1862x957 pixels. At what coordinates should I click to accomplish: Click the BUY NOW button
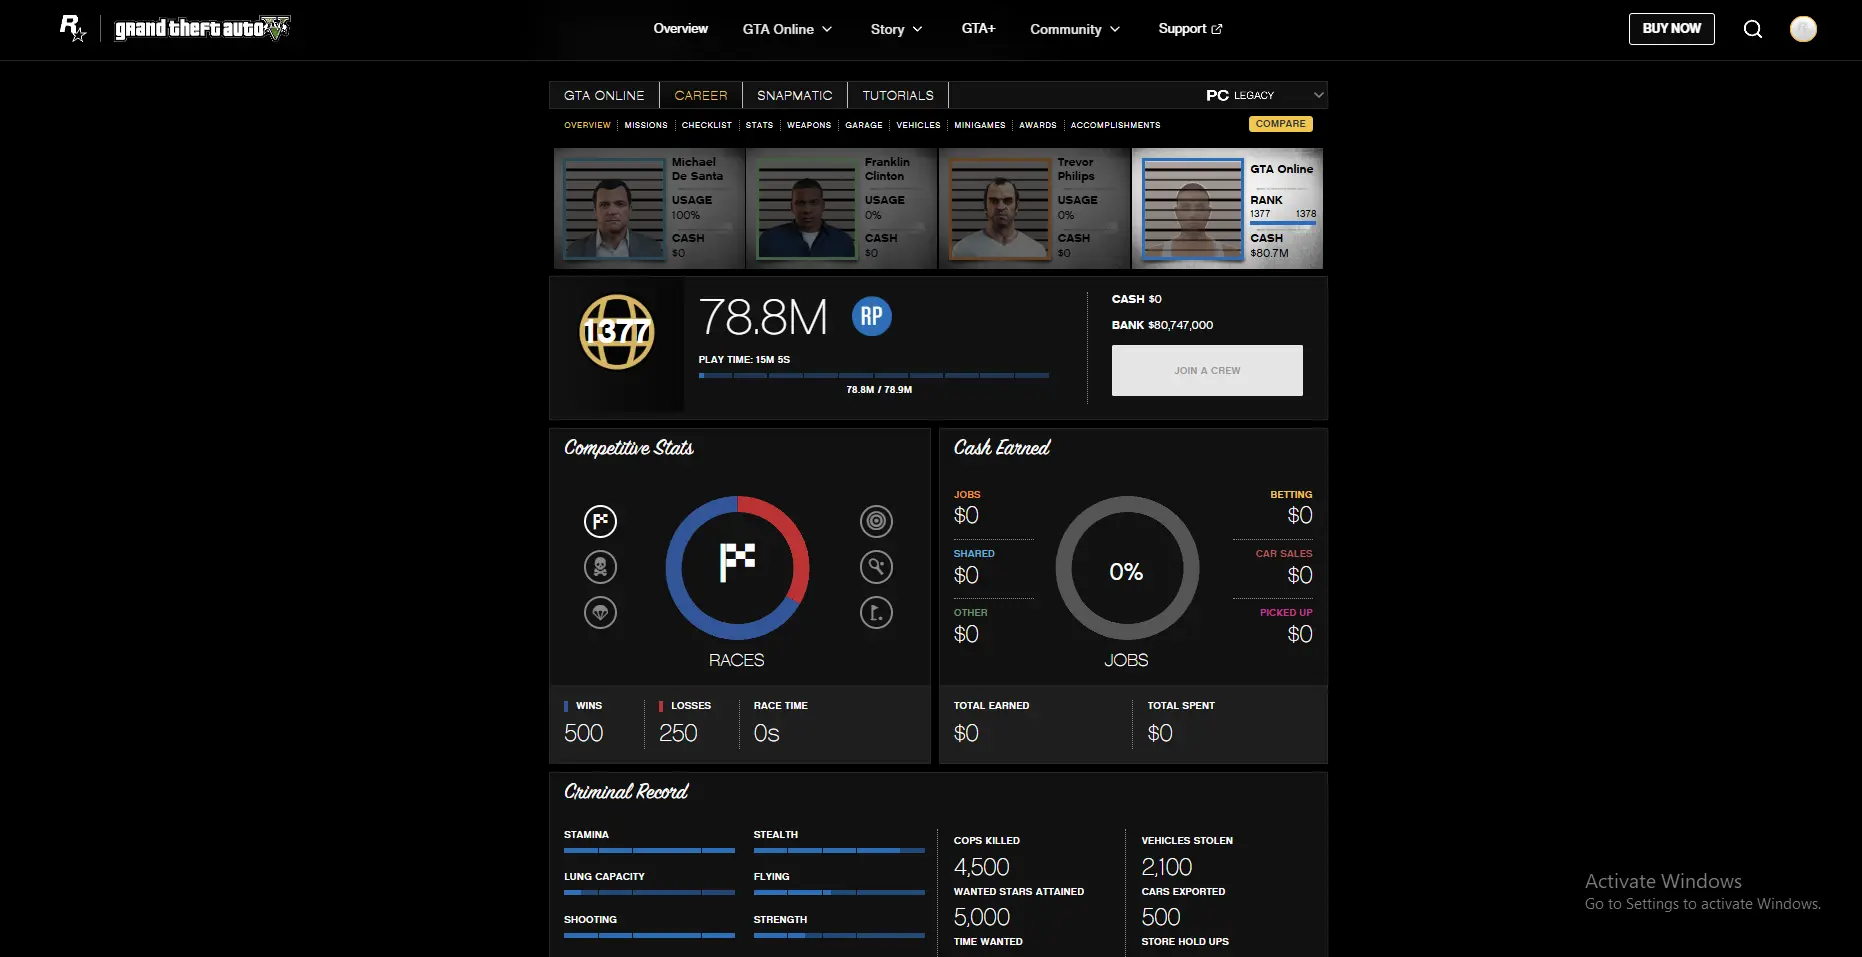pos(1671,28)
